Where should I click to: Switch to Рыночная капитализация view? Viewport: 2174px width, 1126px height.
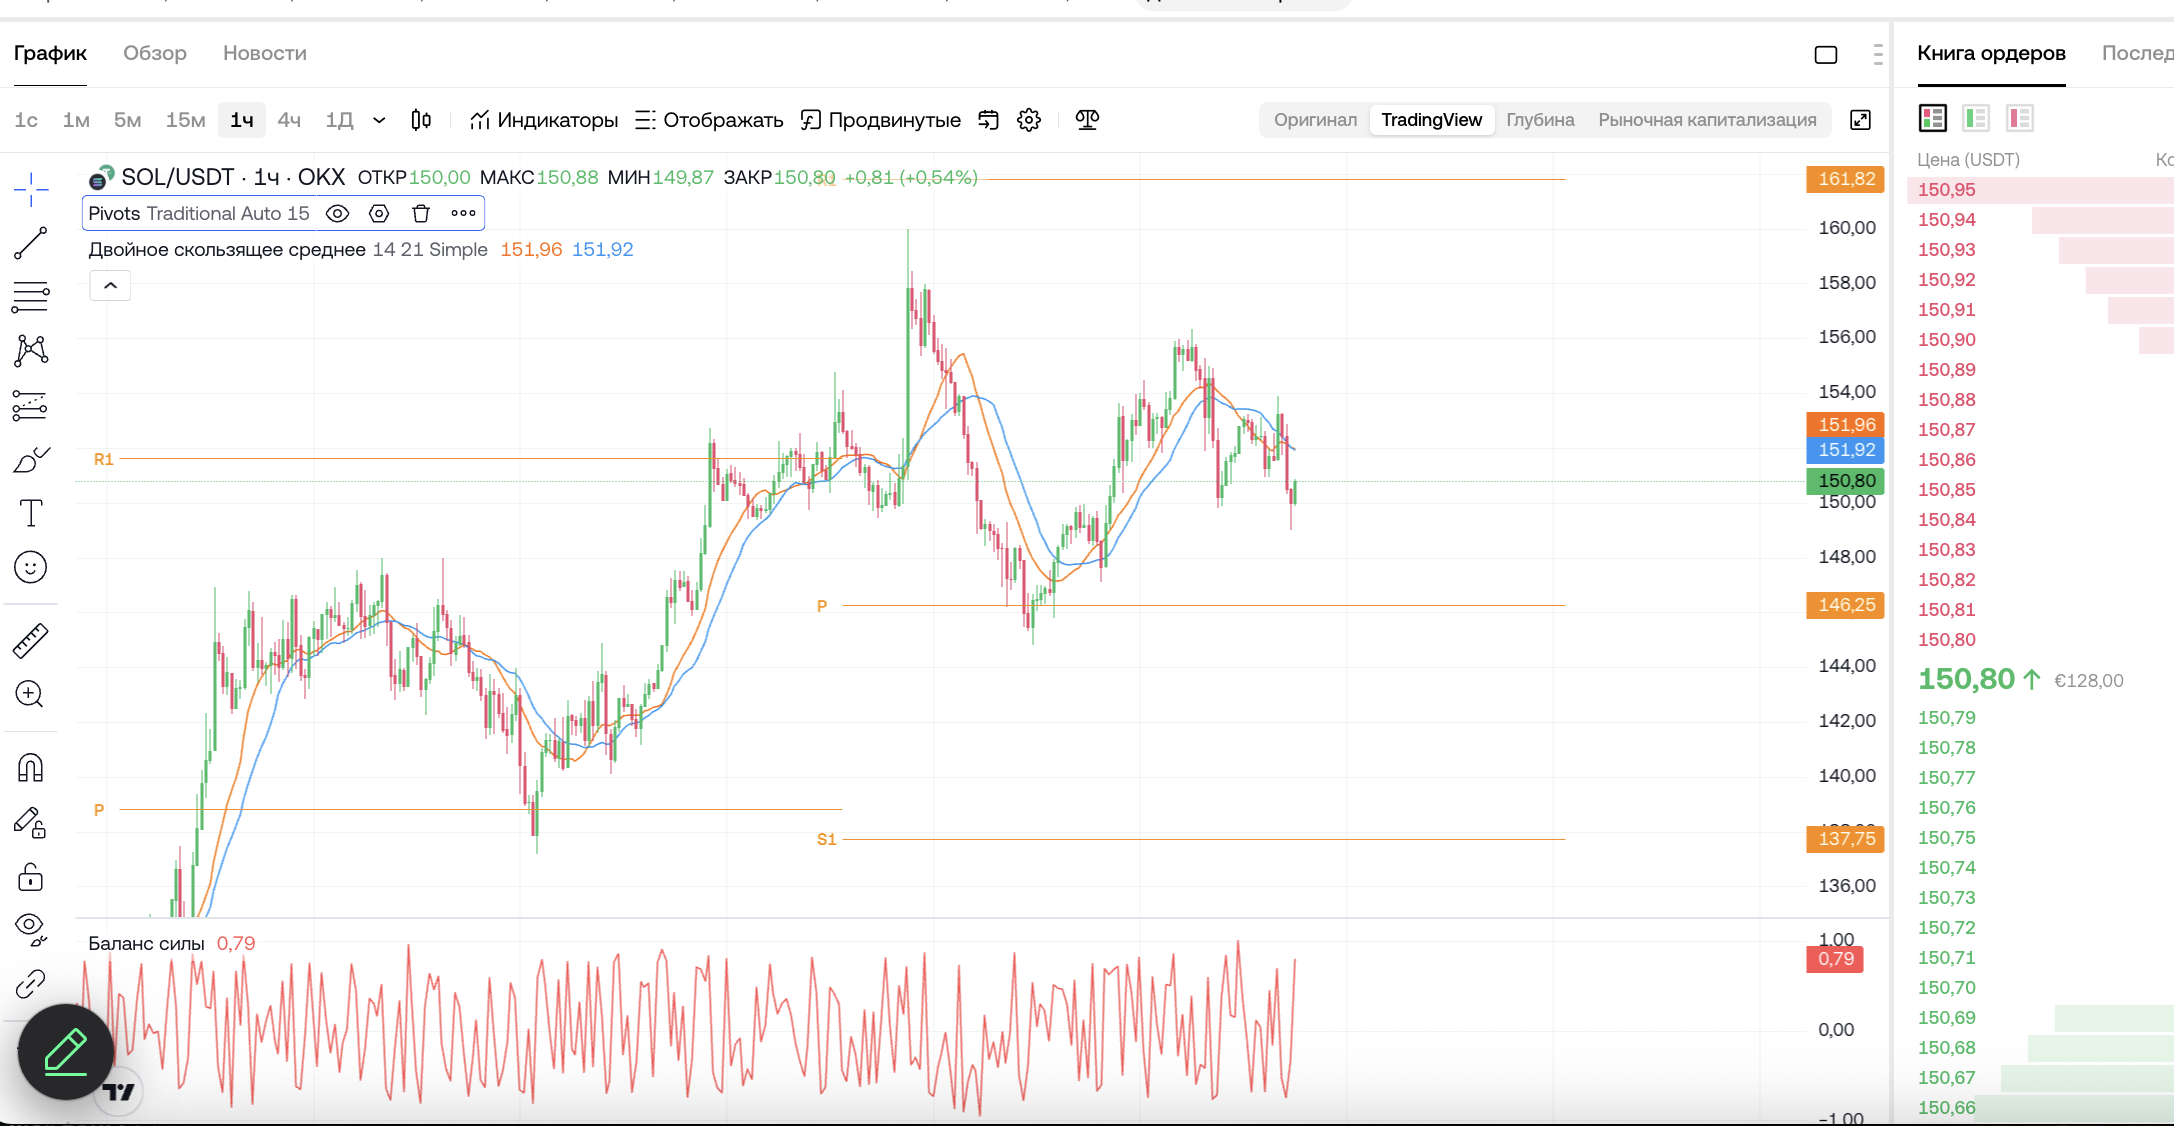coord(1707,120)
